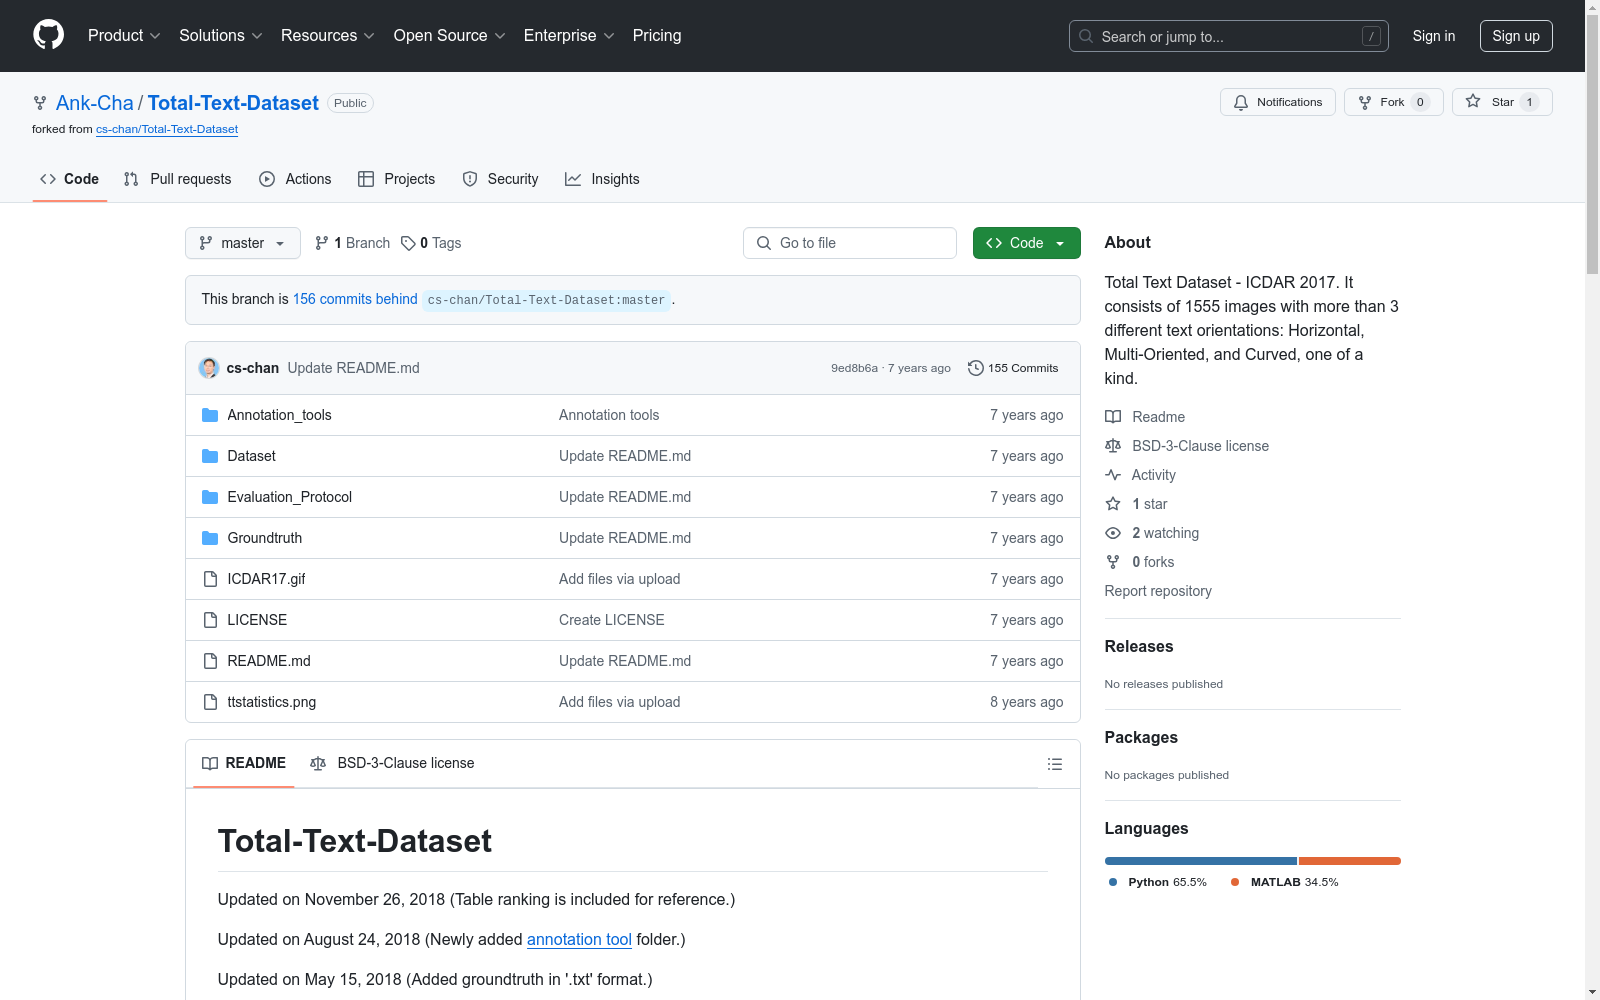Open the Pricing page
This screenshot has height=1000, width=1600.
pos(657,35)
